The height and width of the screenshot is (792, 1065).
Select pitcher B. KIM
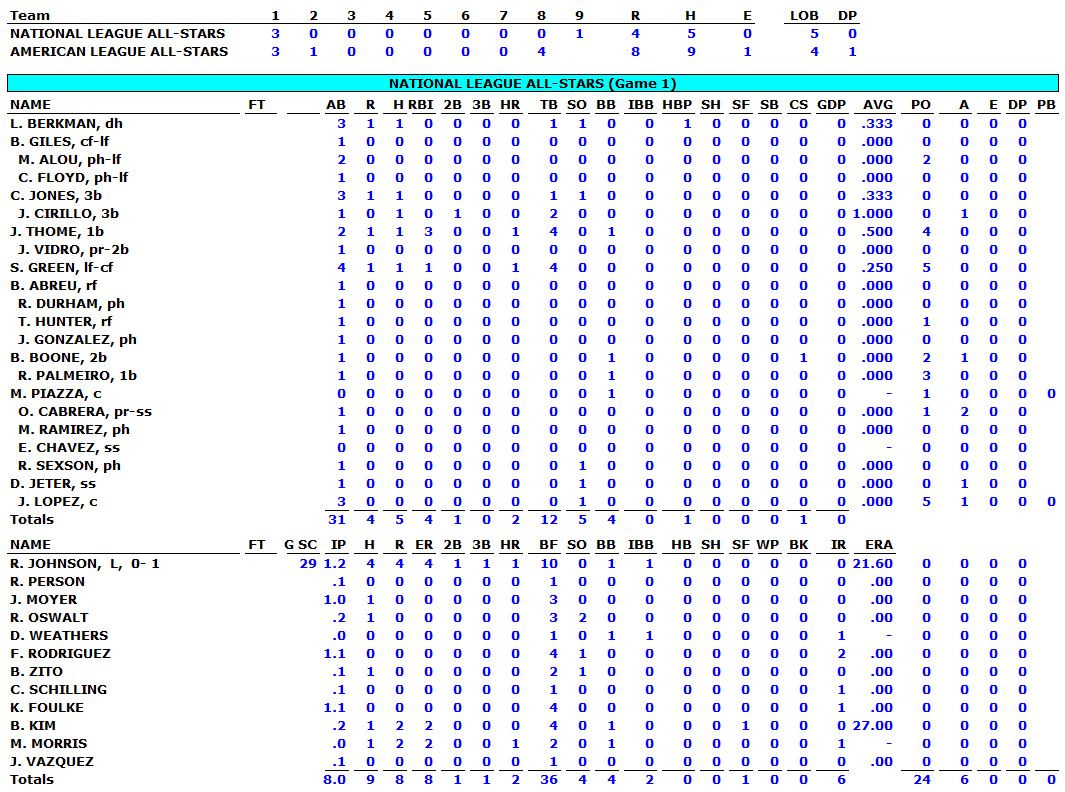(33, 725)
